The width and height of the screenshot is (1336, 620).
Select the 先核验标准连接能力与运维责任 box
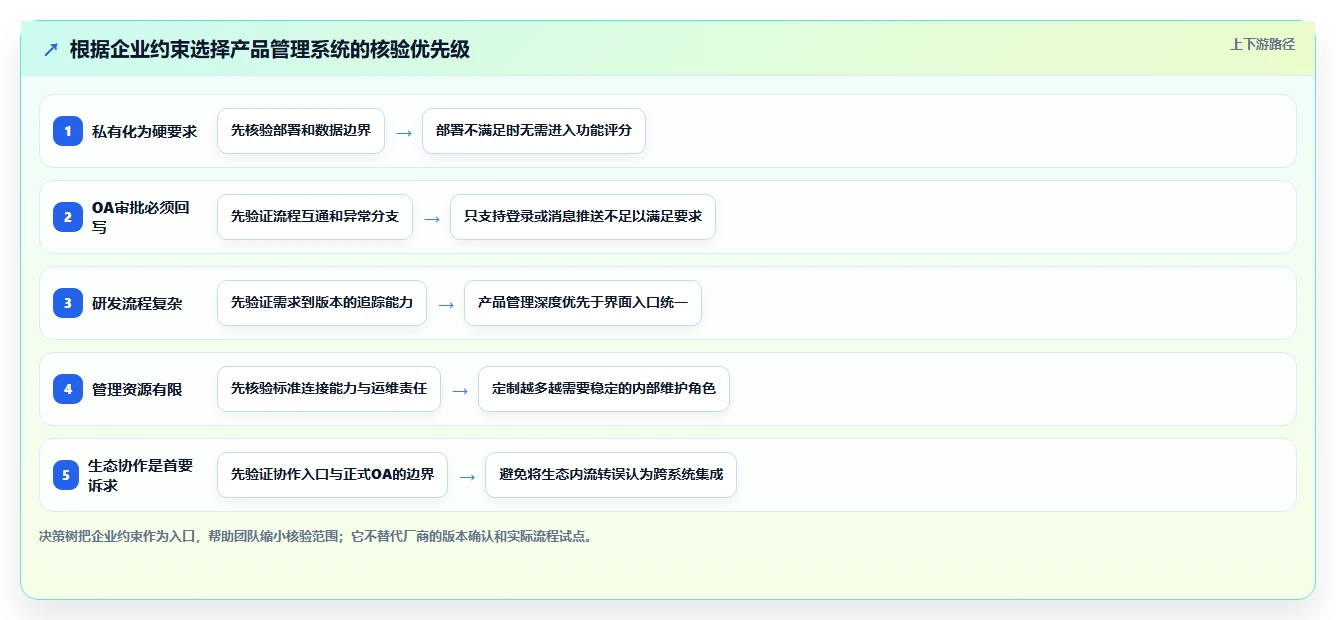click(329, 389)
